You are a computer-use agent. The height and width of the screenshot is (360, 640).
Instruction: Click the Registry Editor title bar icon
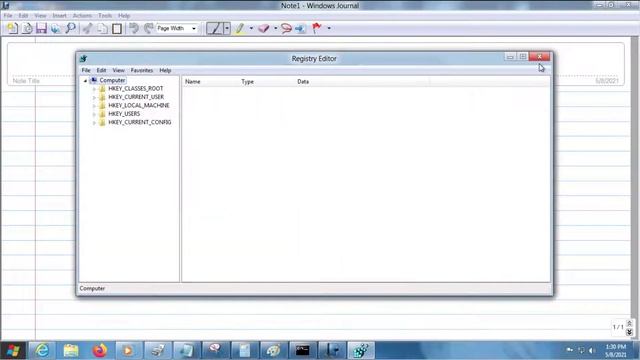pyautogui.click(x=84, y=59)
